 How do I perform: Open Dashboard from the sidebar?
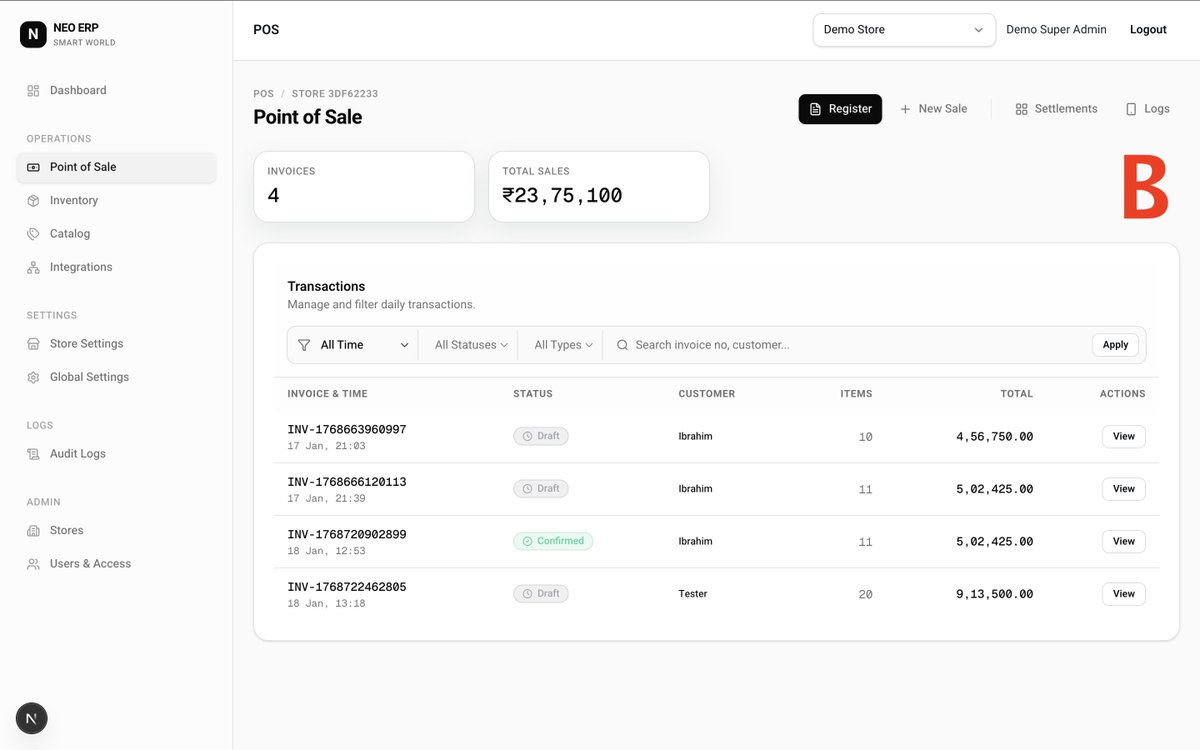116,90
